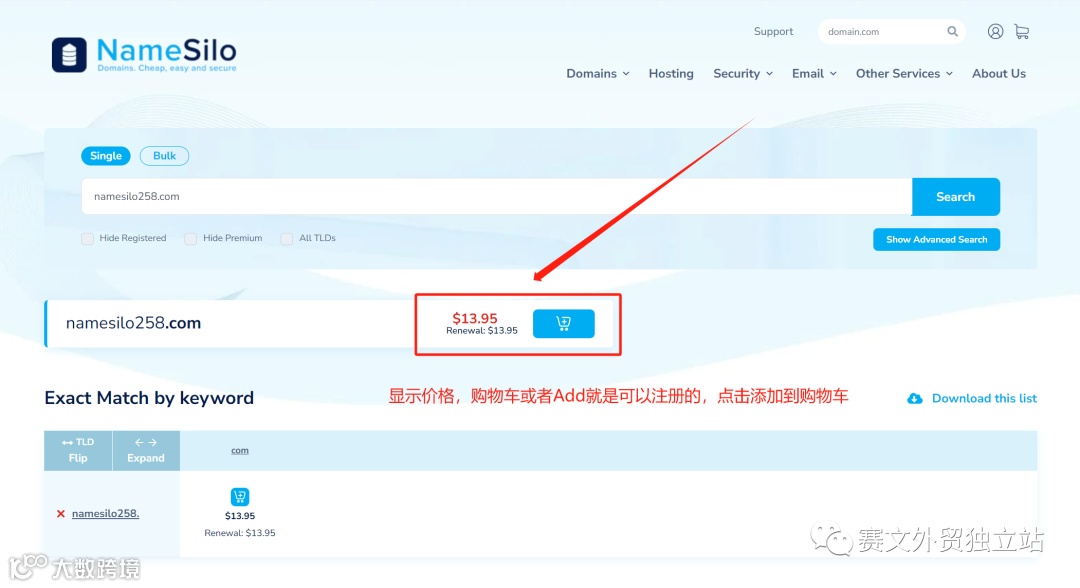Click the blue Search button
The height and width of the screenshot is (588, 1080).
point(955,197)
